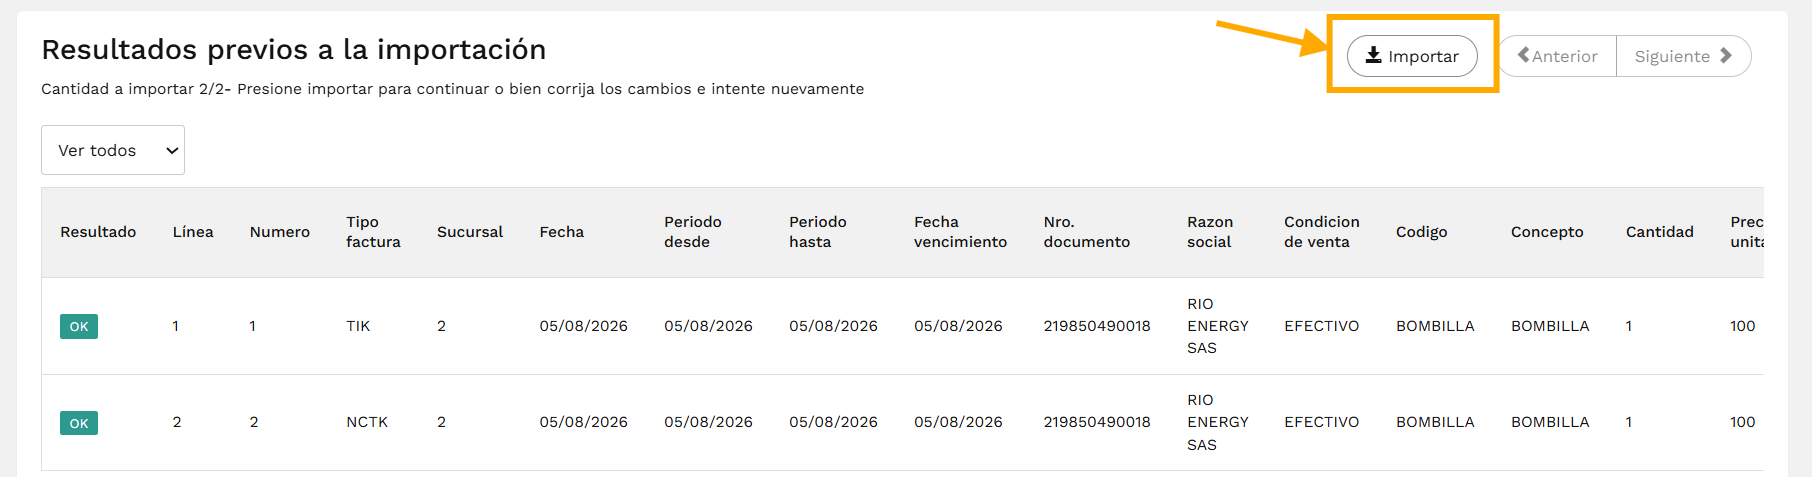Click the Condicion de venta header
Viewport: 1812px width, 477px height.
click(1322, 232)
